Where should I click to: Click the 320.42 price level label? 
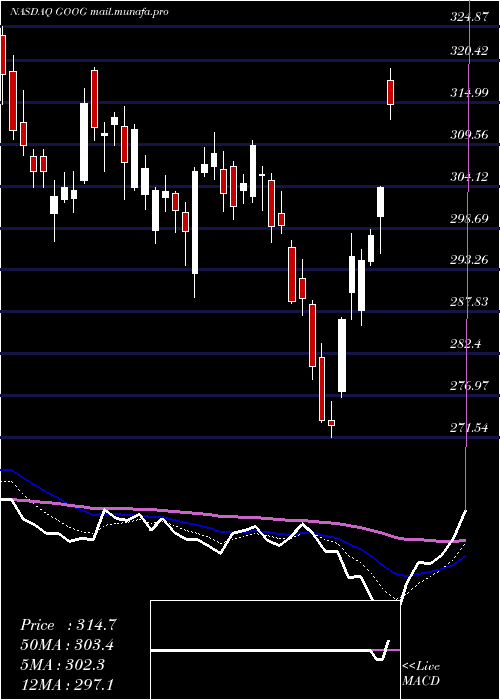[x=469, y=51]
